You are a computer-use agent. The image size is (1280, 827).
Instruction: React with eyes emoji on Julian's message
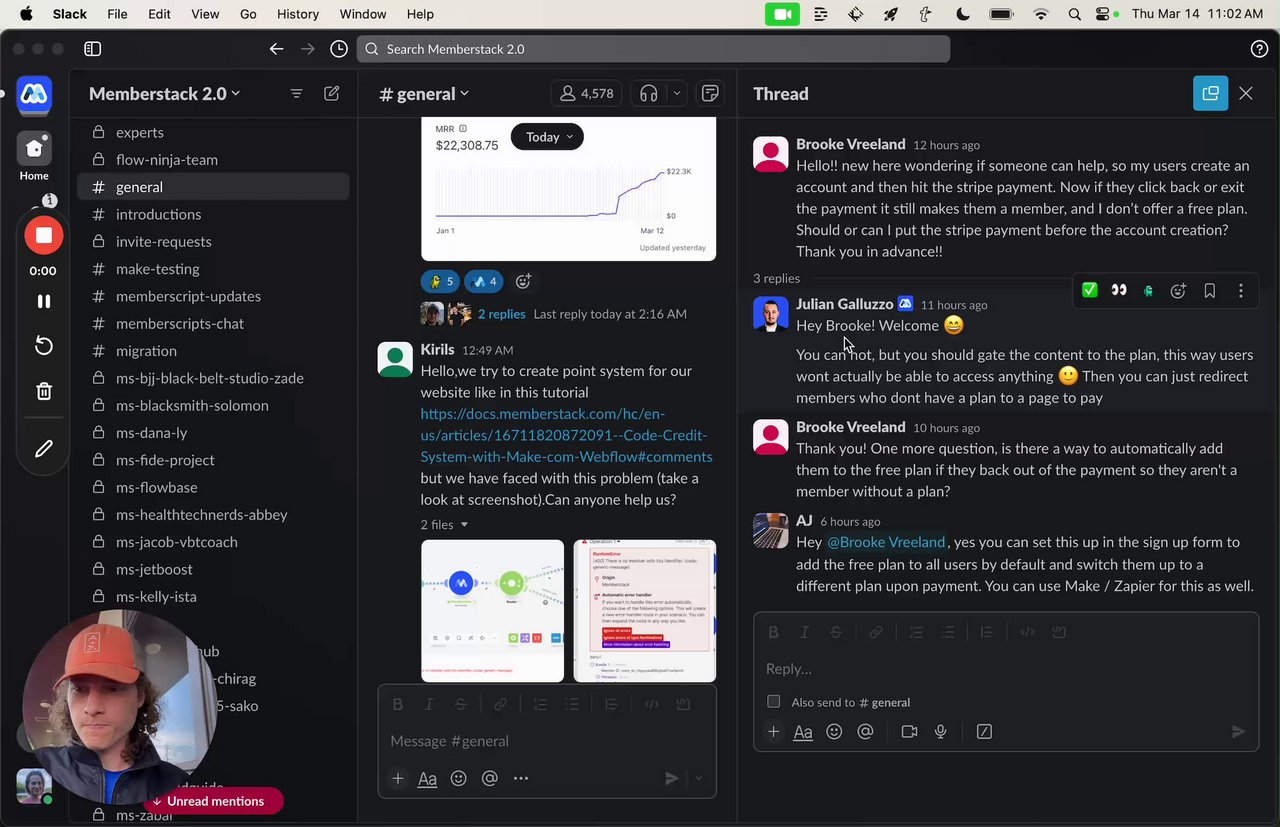1119,290
